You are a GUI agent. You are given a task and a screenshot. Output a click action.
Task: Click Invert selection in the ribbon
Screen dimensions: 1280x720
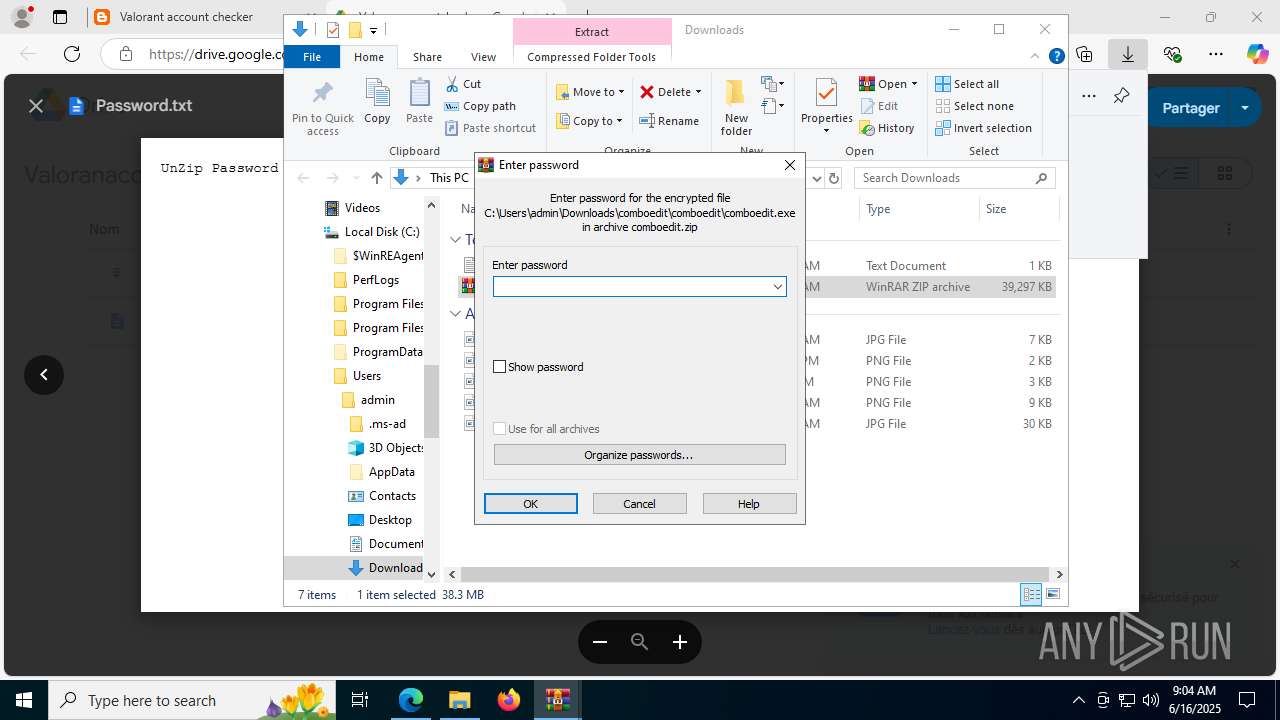983,128
